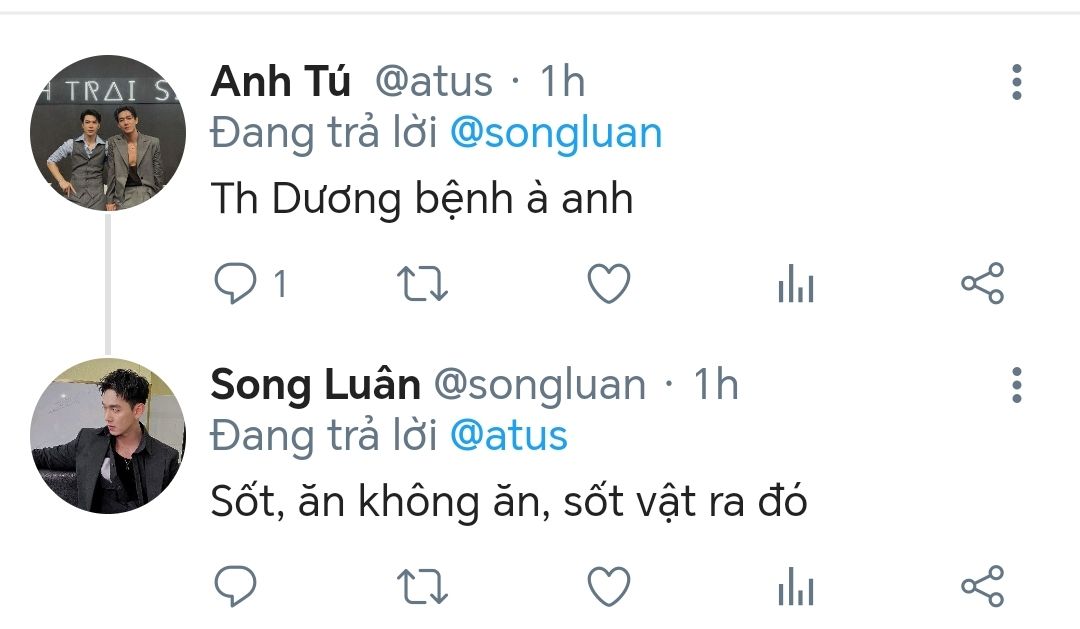
Task: Retweet Anh Tú's reply
Action: pos(423,285)
